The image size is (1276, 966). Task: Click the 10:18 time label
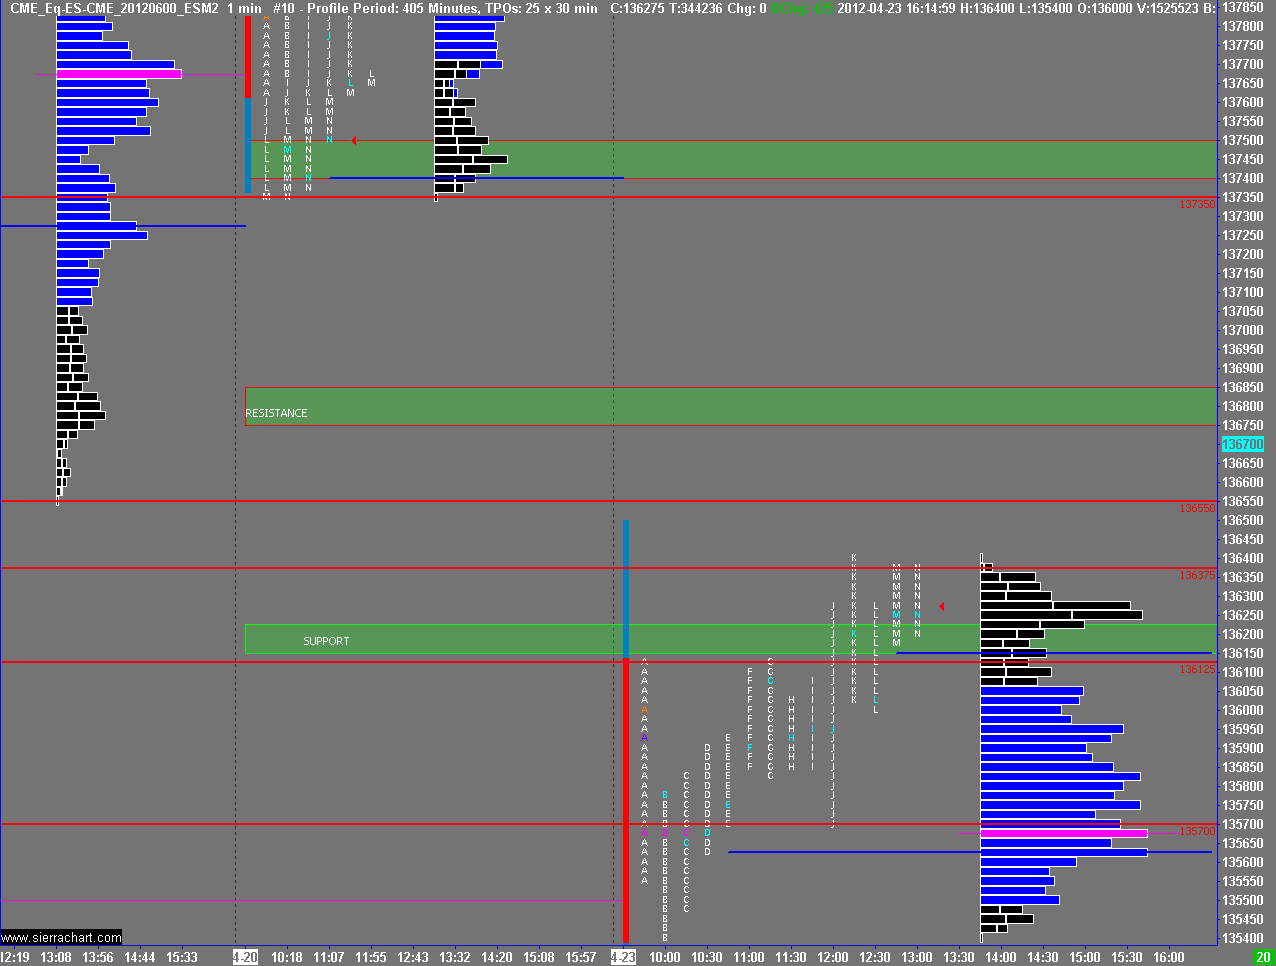click(287, 957)
